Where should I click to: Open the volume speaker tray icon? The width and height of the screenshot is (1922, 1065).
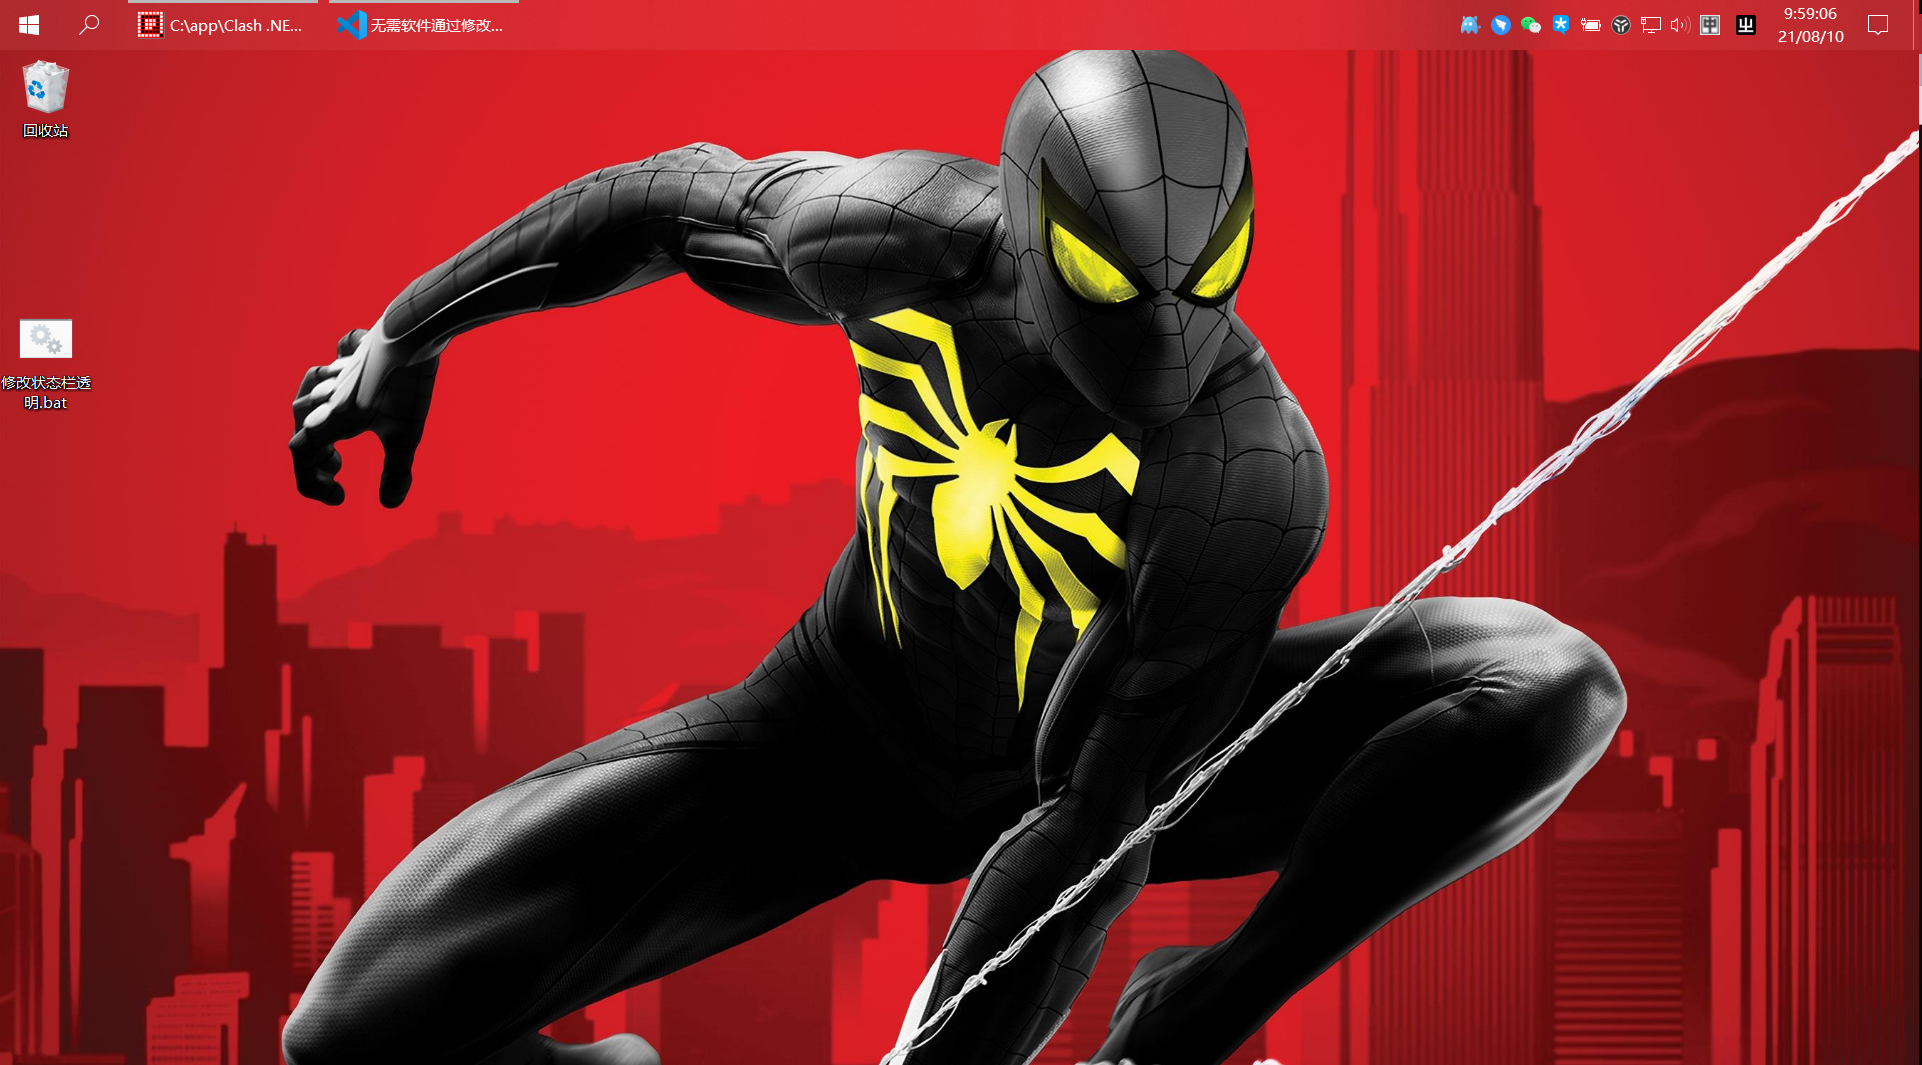coord(1680,25)
